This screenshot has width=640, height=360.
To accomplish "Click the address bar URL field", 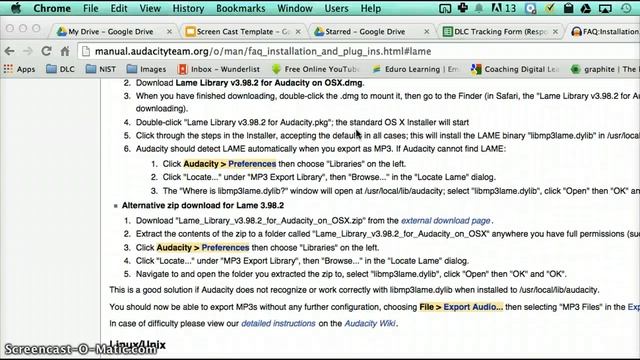I will coord(359,51).
